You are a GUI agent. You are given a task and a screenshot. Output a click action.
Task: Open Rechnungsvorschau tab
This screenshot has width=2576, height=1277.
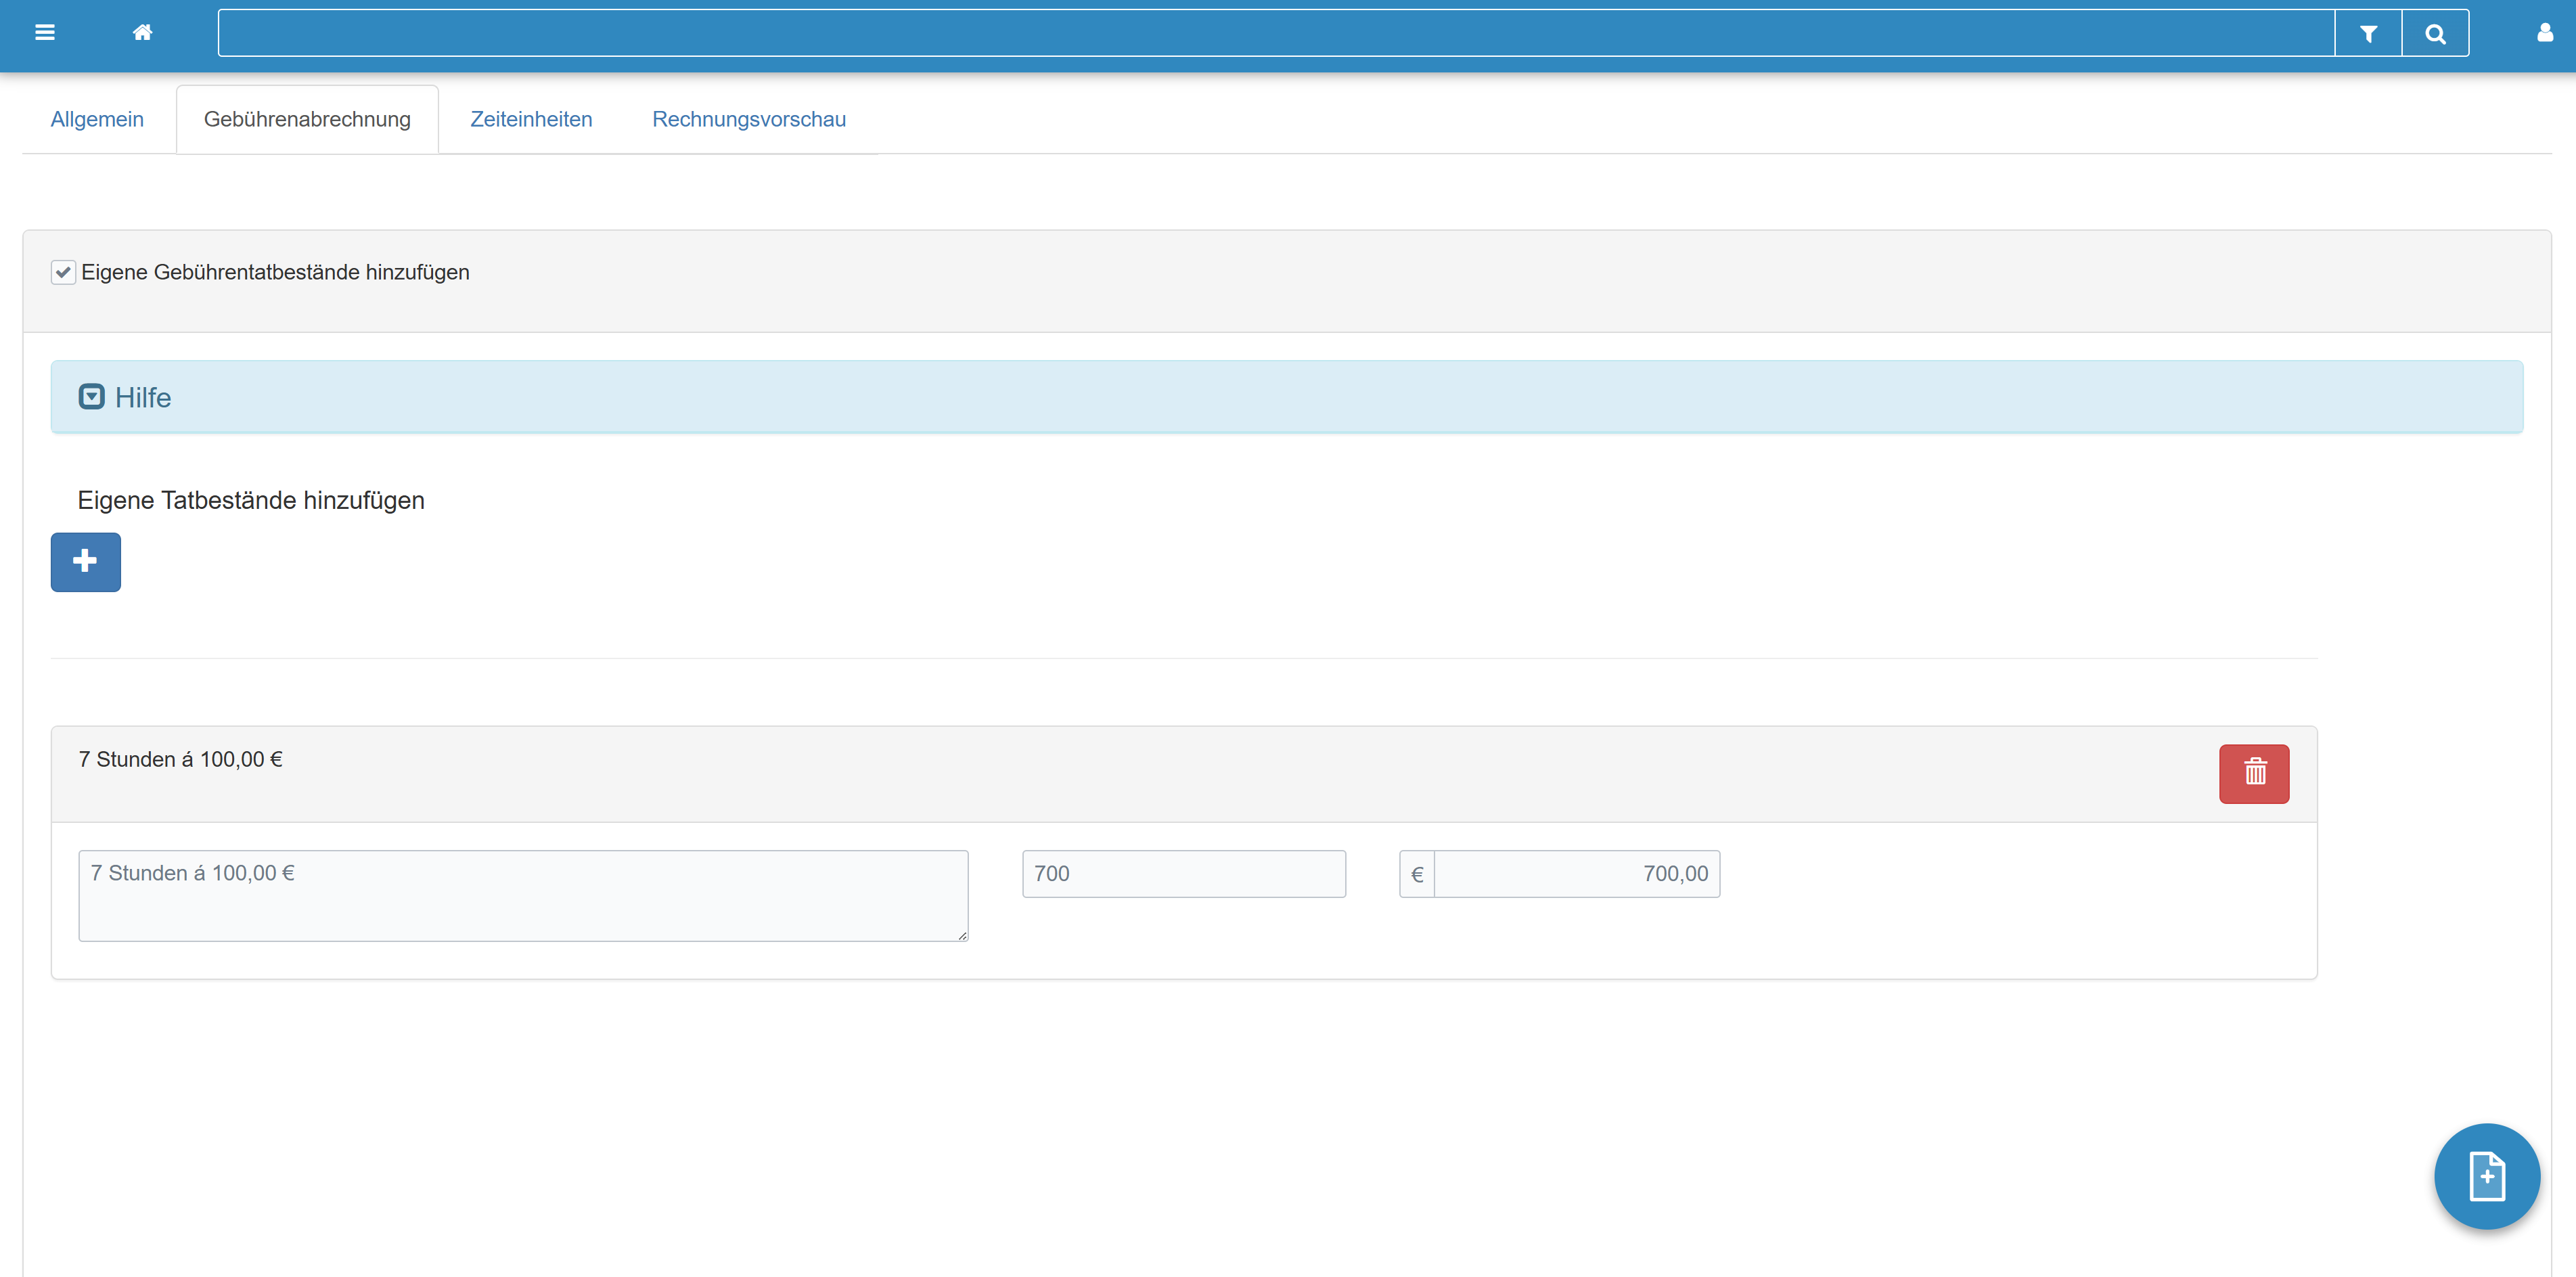[748, 120]
